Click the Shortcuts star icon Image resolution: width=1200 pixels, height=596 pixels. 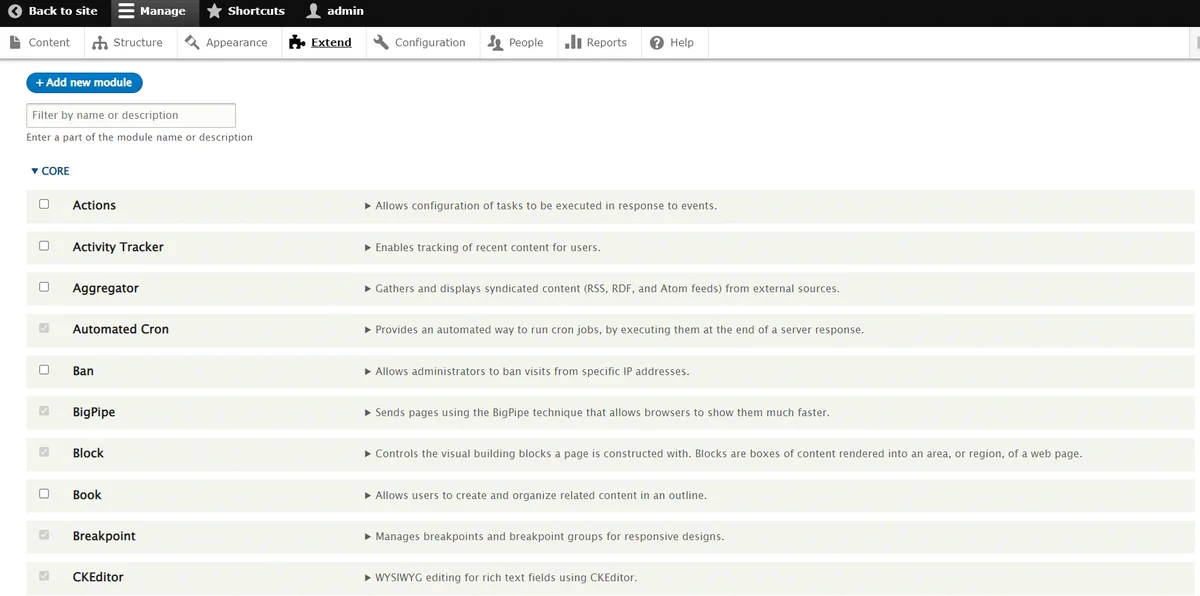214,11
